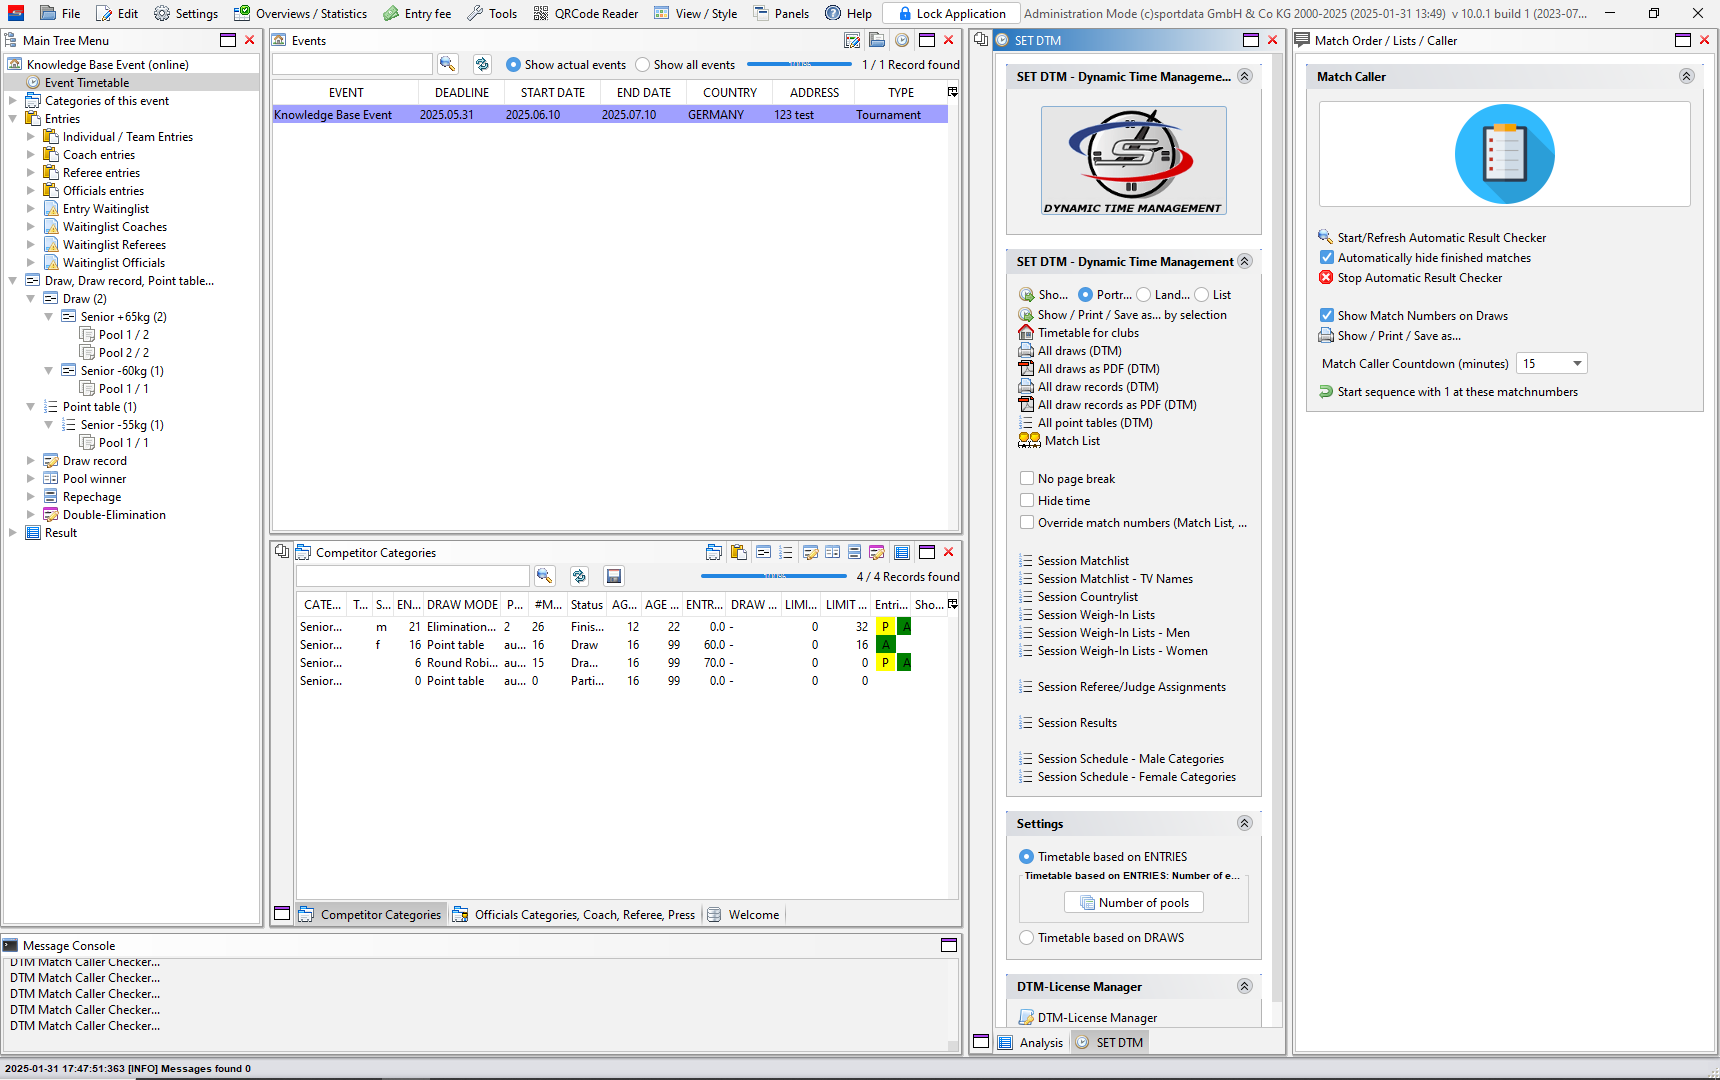The image size is (1720, 1080).
Task: Collapse DTM-License Manager section chevron
Action: 1245,986
